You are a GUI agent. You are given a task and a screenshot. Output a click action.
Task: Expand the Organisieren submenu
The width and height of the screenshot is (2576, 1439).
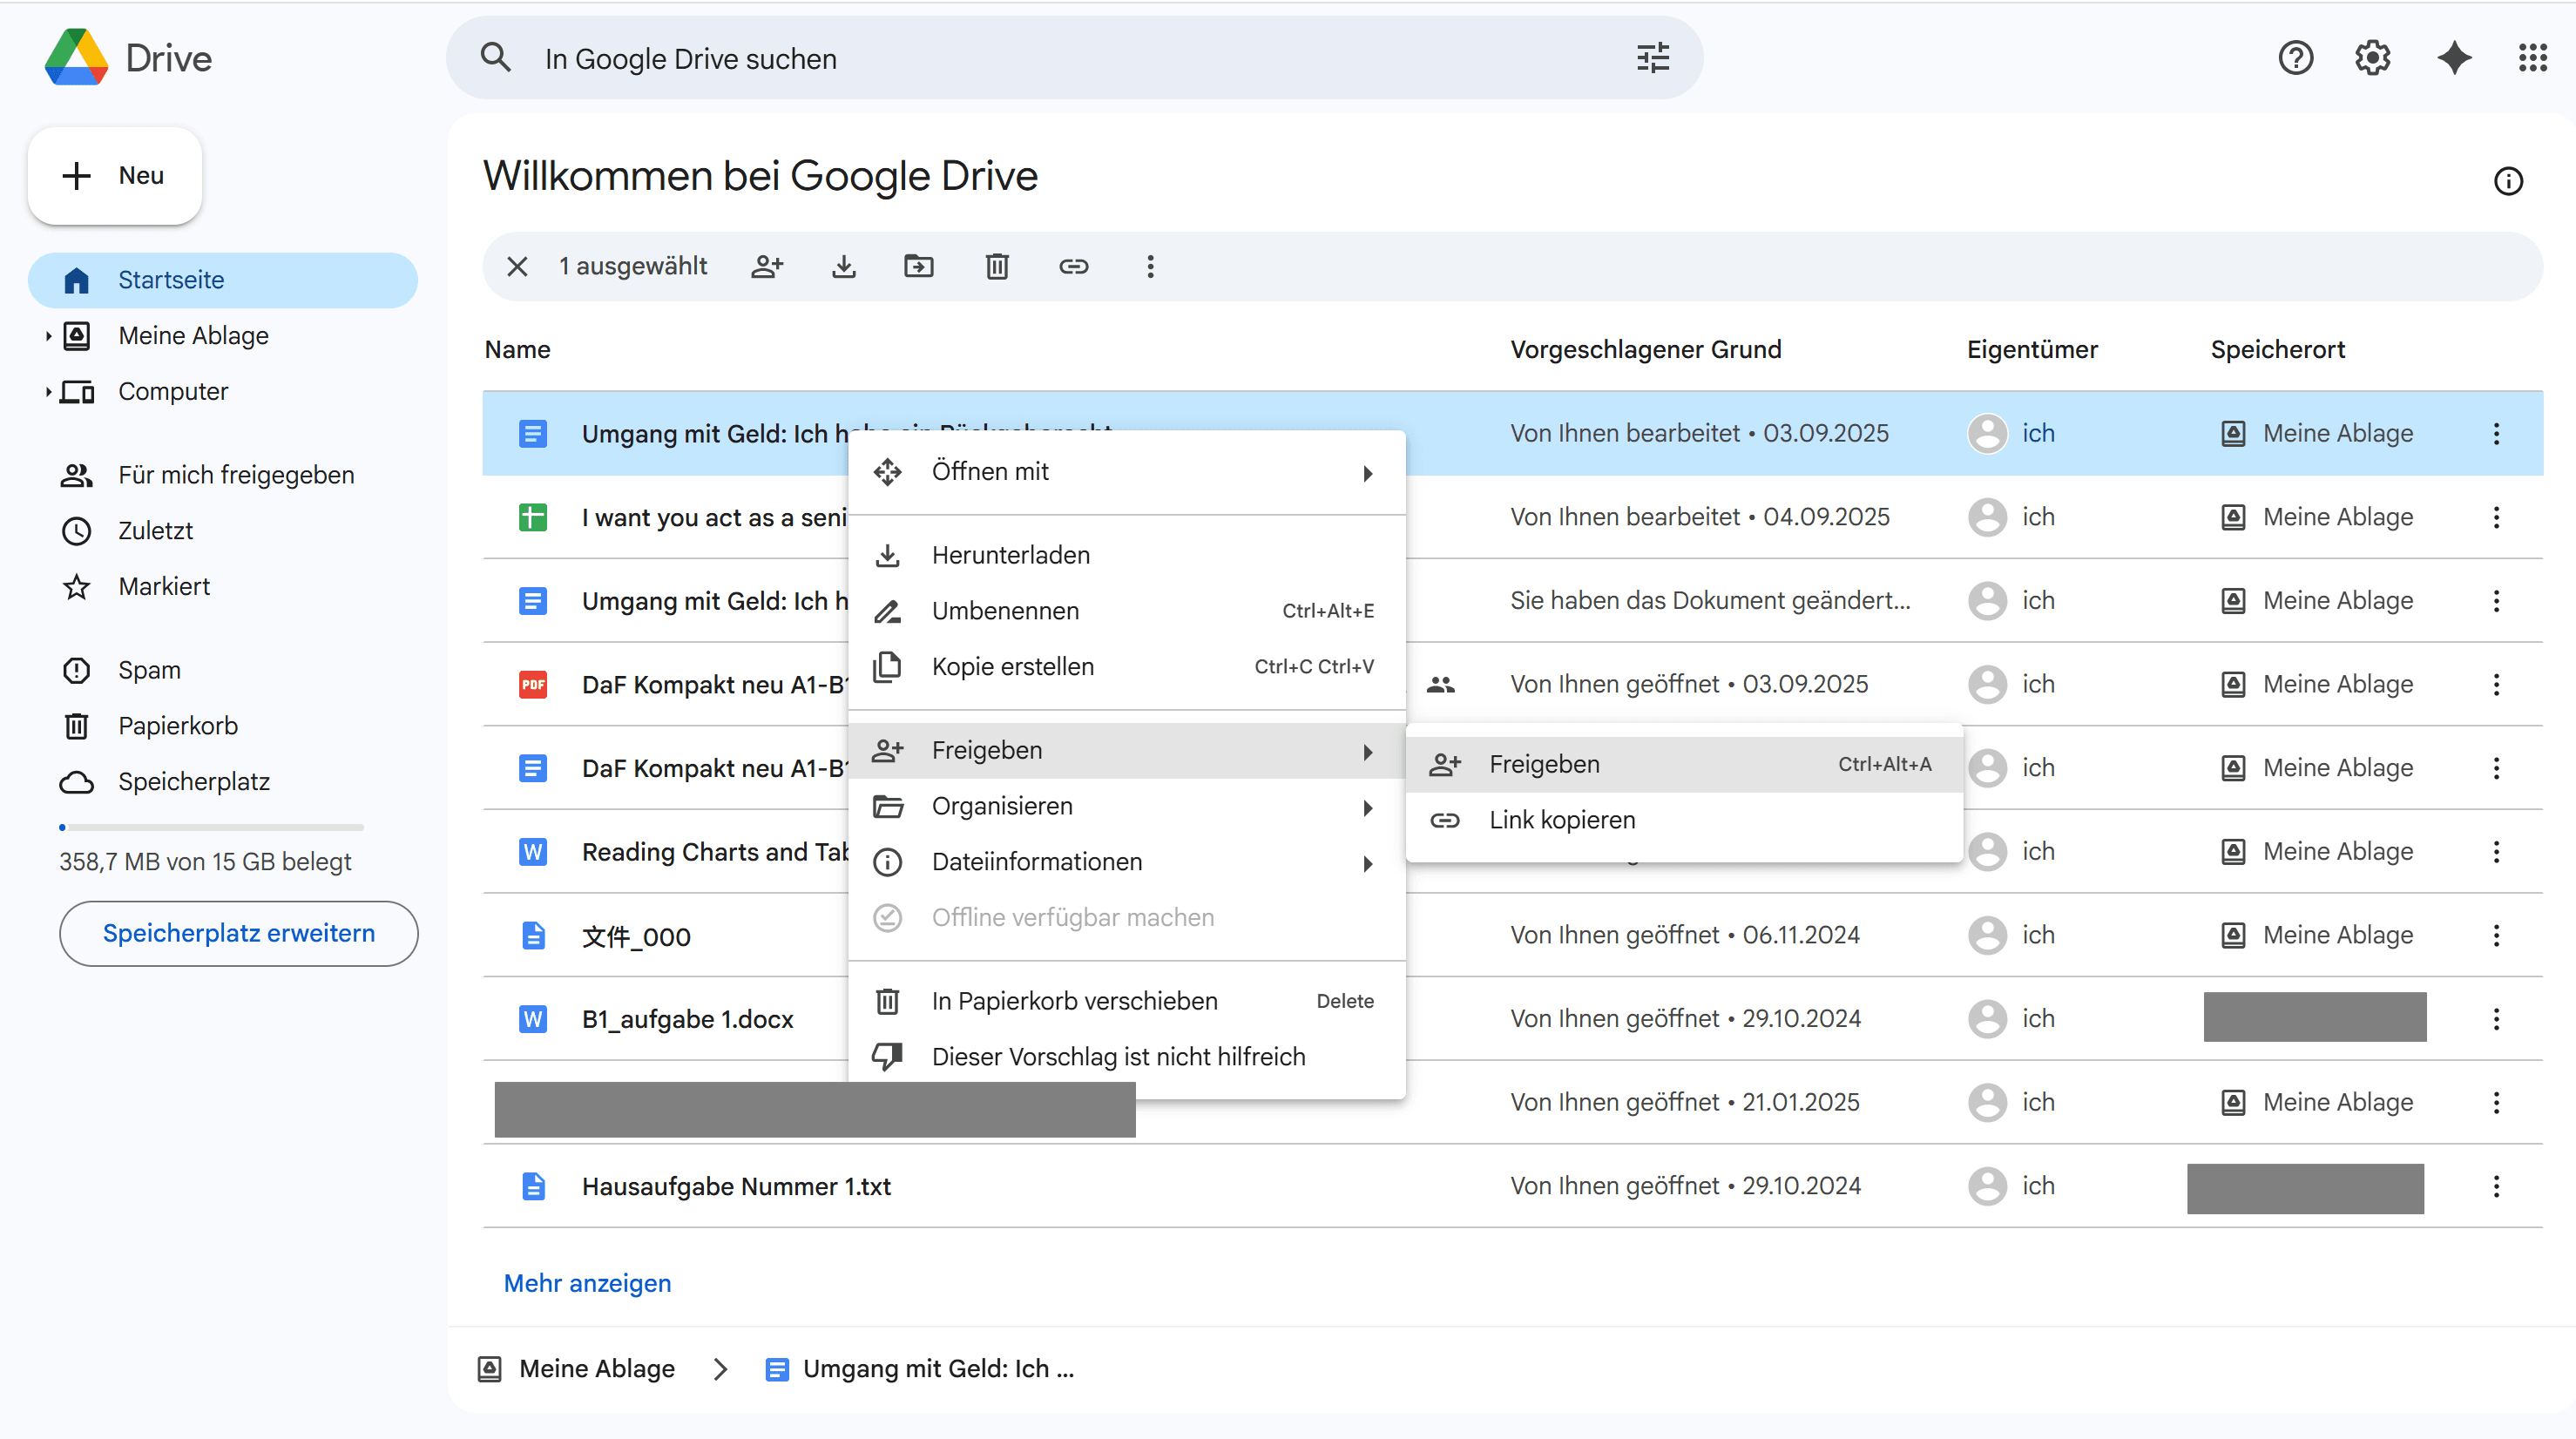tap(1127, 807)
